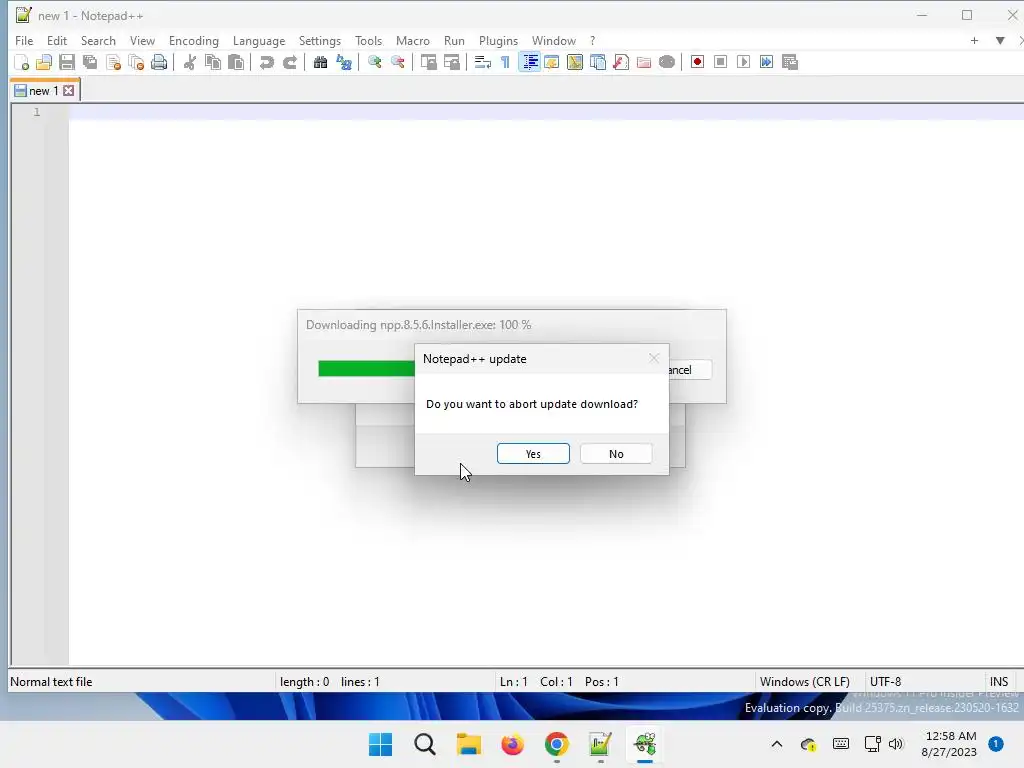The height and width of the screenshot is (768, 1024).
Task: Toggle Show All Characters pilcrow icon
Action: point(505,62)
